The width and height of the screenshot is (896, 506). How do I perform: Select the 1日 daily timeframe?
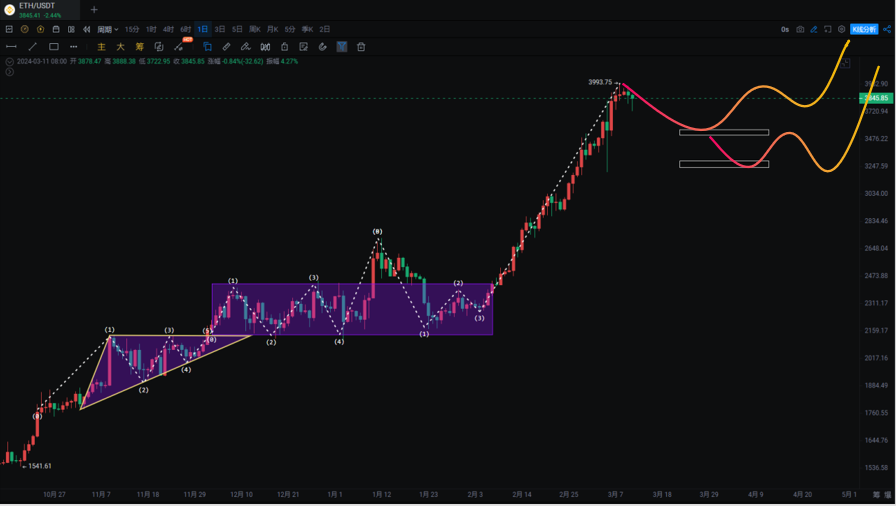(203, 29)
